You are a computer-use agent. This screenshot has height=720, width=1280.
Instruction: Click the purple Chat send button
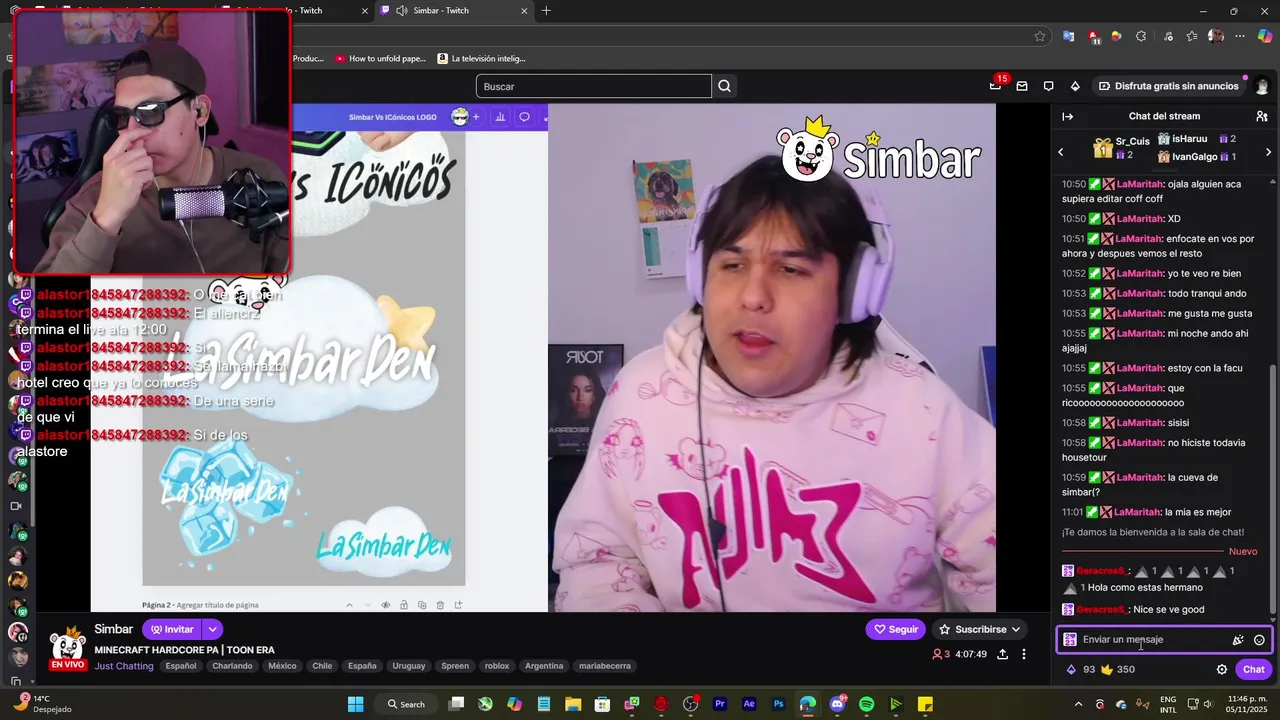pyautogui.click(x=1254, y=669)
